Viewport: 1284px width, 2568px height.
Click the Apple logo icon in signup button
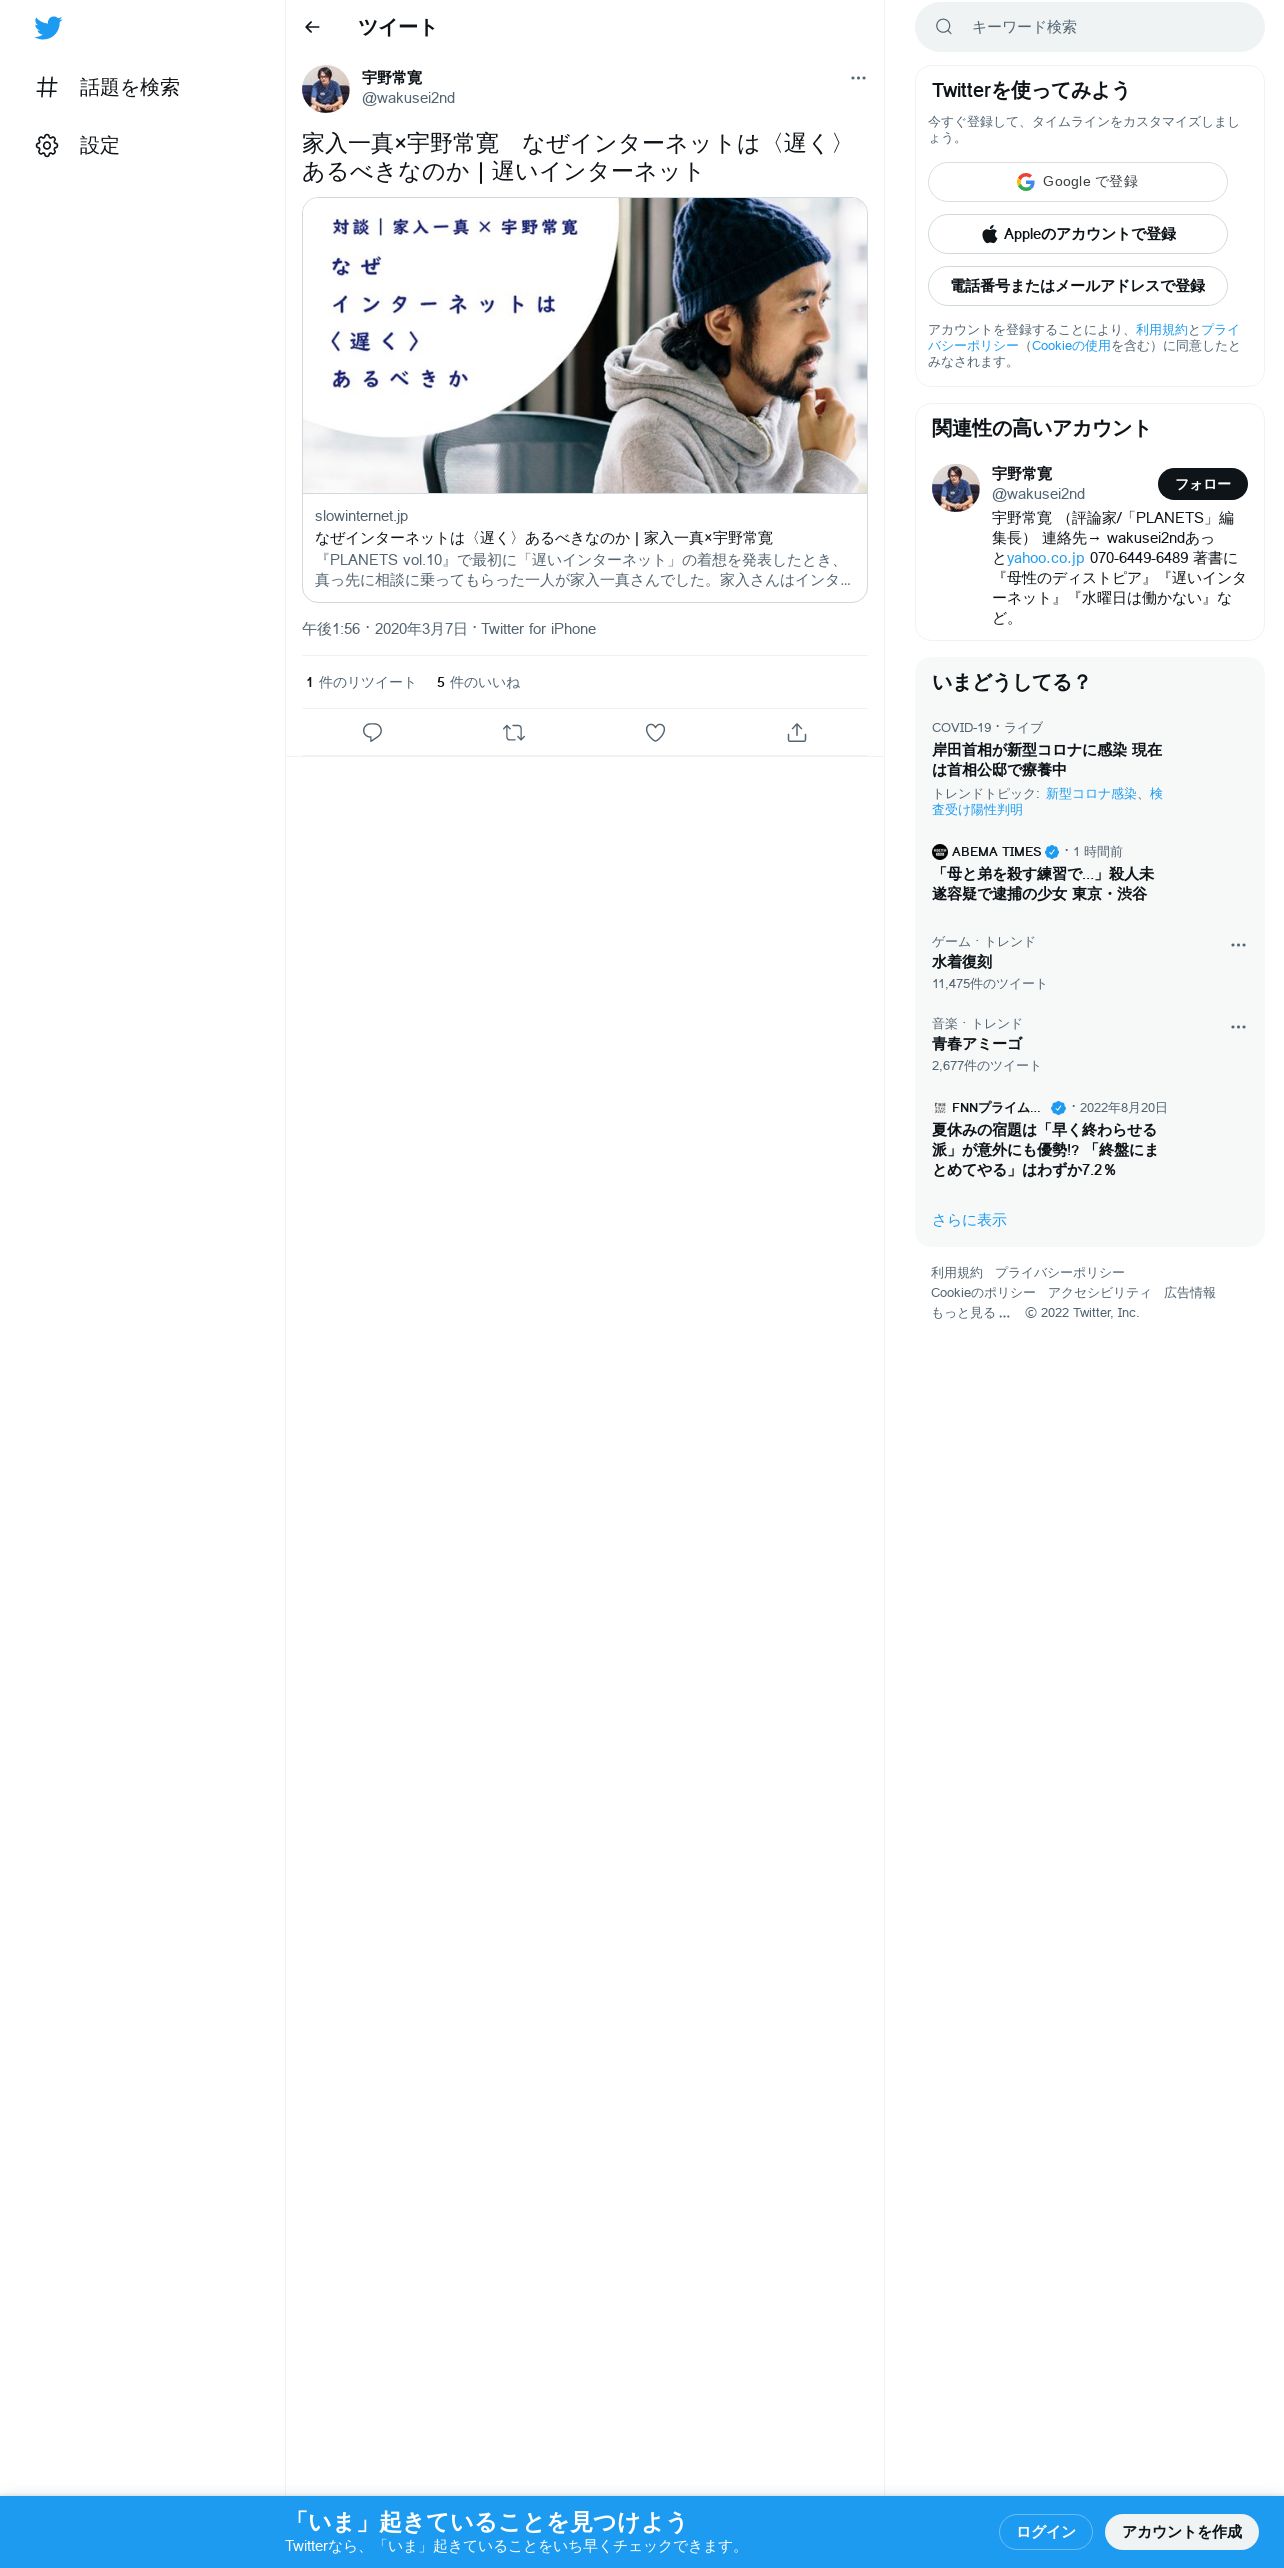click(989, 234)
